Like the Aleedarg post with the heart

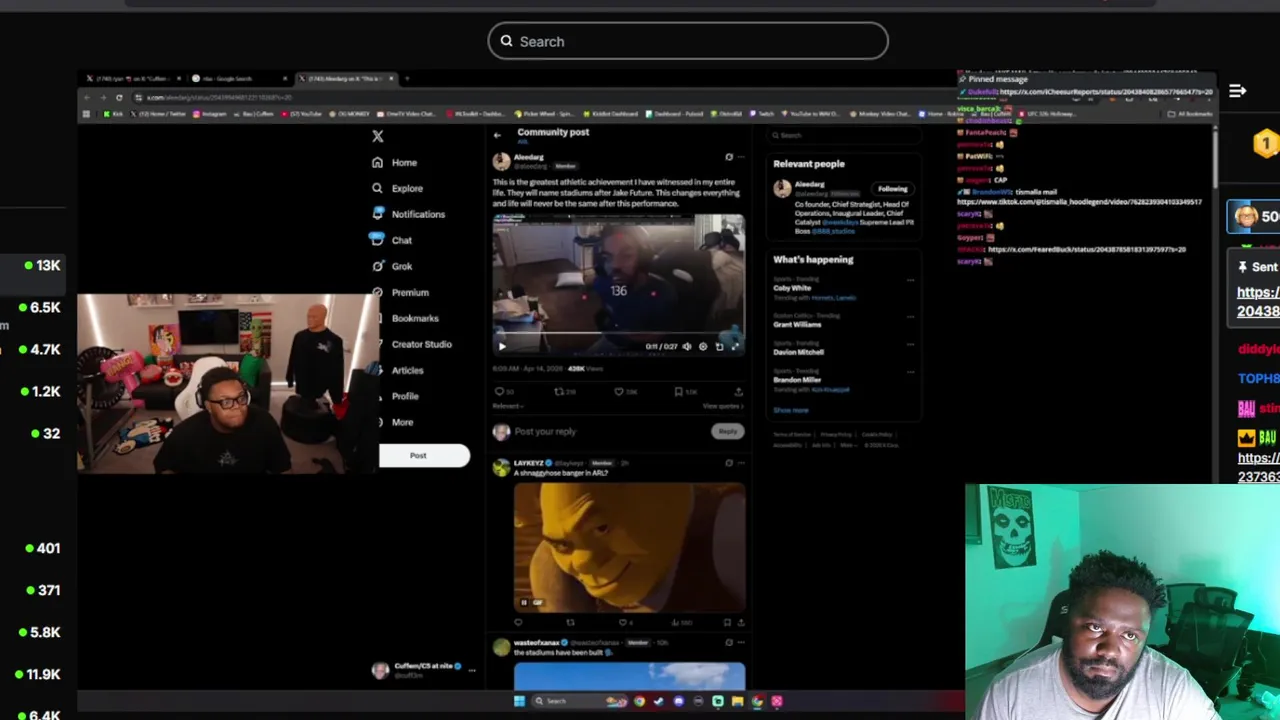(619, 392)
